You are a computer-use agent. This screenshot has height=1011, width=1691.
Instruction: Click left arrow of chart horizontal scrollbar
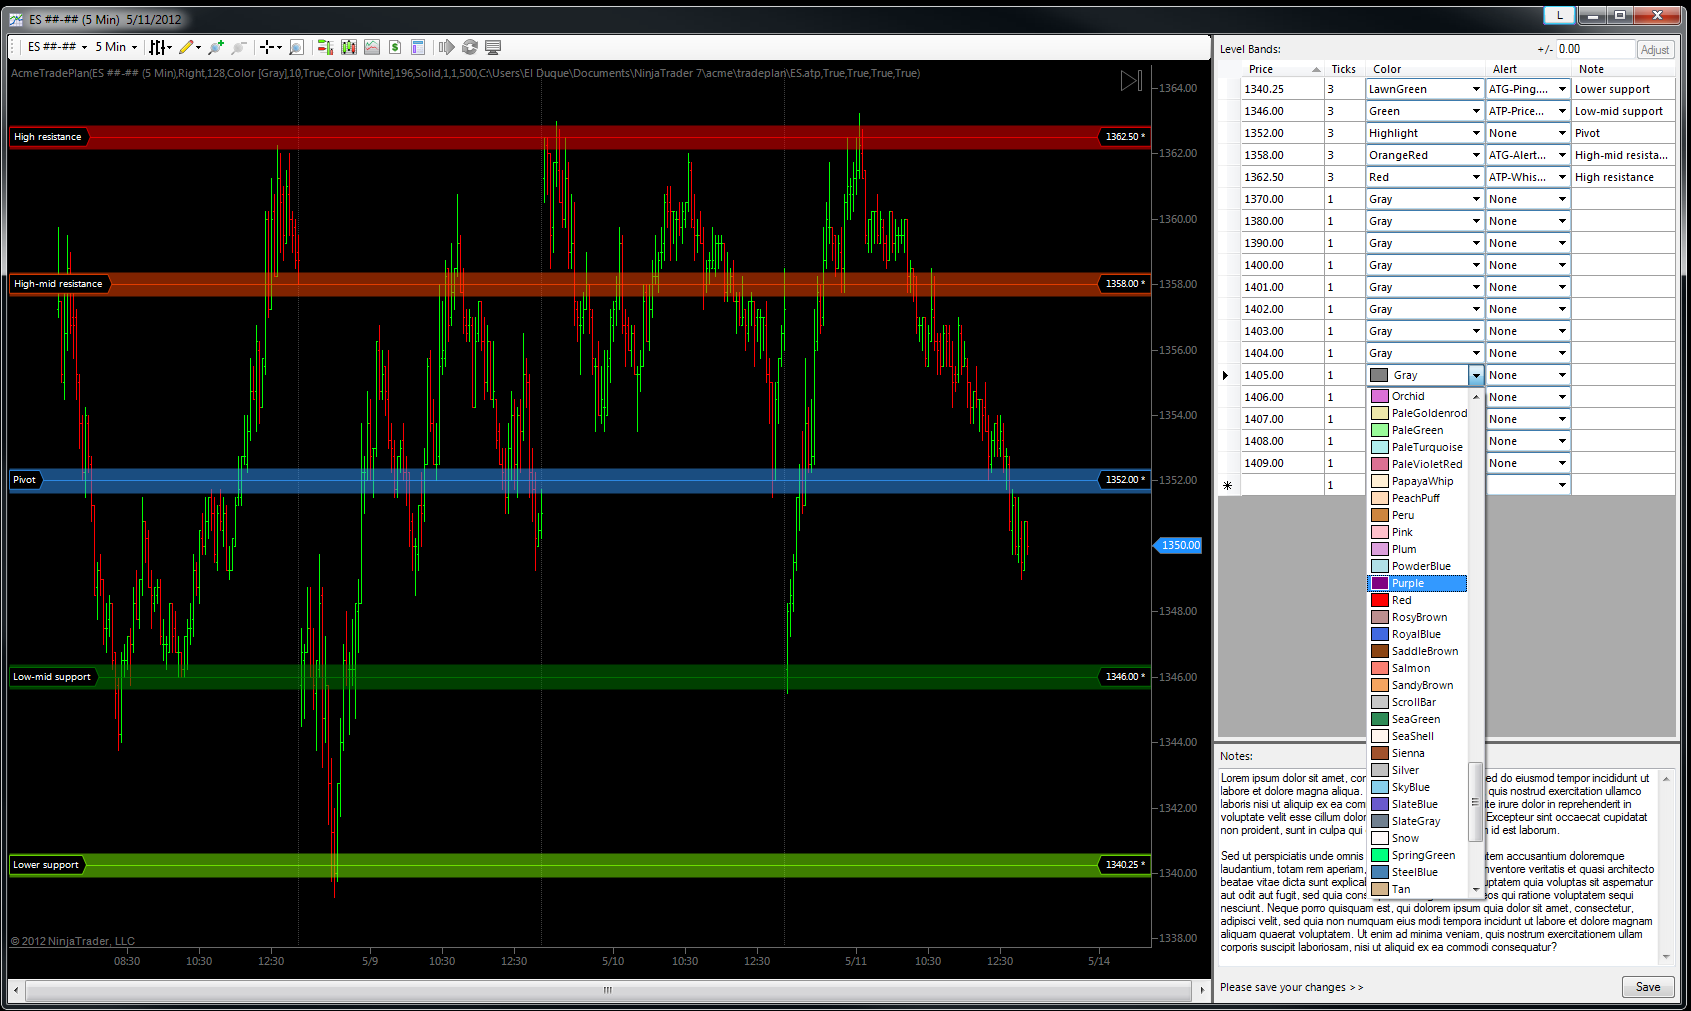[17, 990]
